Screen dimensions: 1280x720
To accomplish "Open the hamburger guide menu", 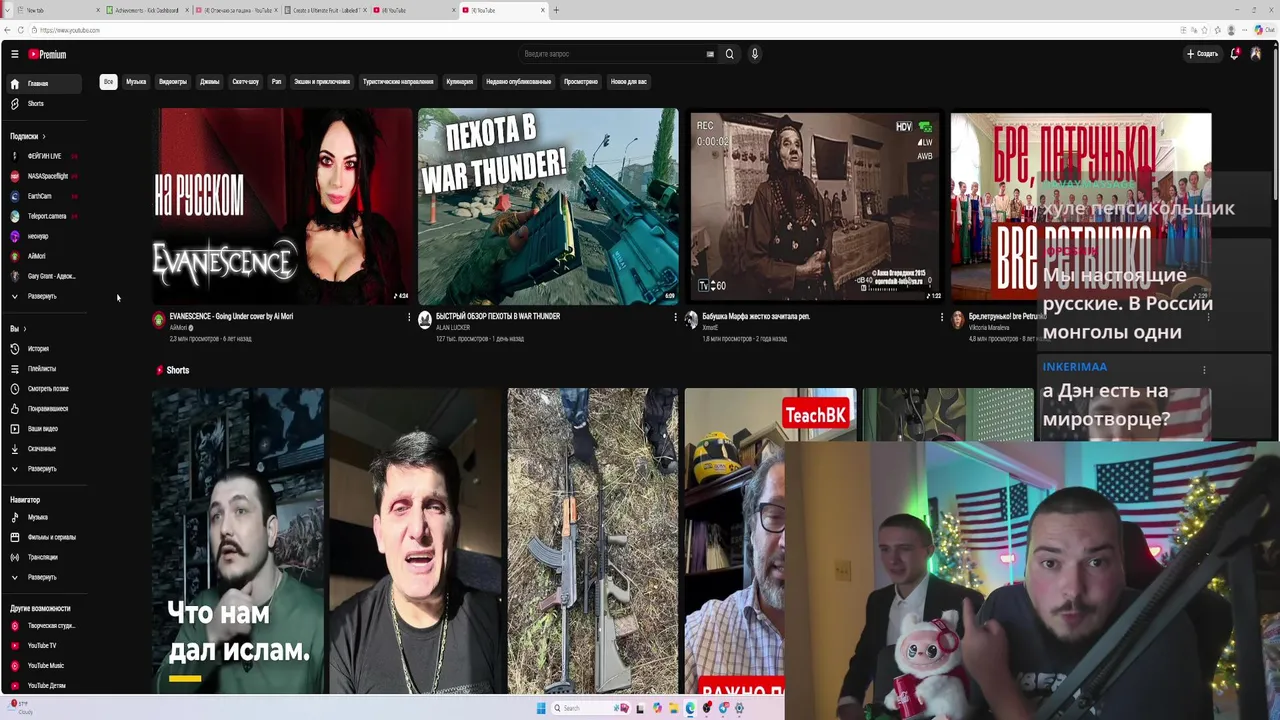I will [14, 54].
